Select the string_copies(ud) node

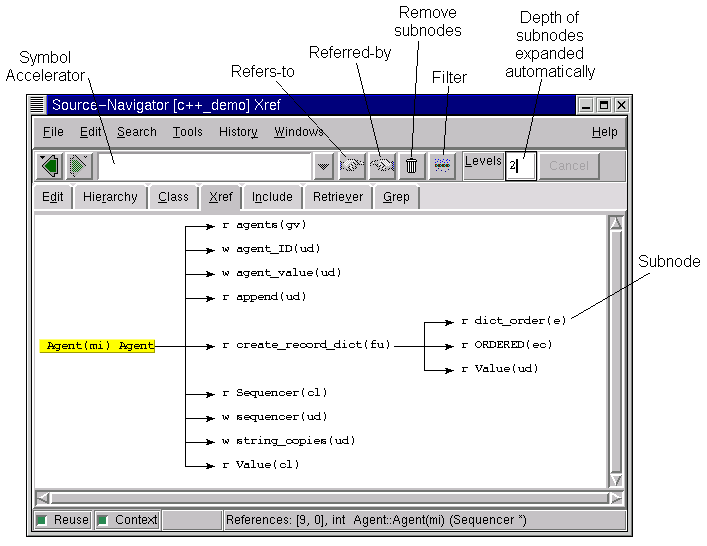[289, 440]
